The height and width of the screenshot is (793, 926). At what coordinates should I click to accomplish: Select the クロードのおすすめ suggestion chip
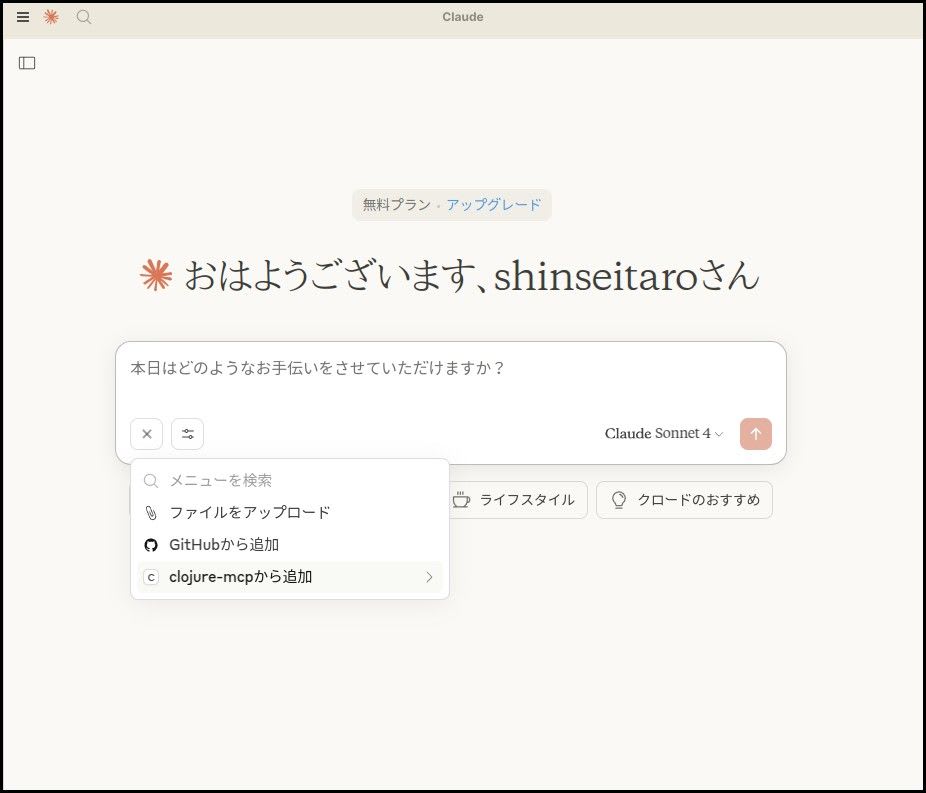(684, 500)
